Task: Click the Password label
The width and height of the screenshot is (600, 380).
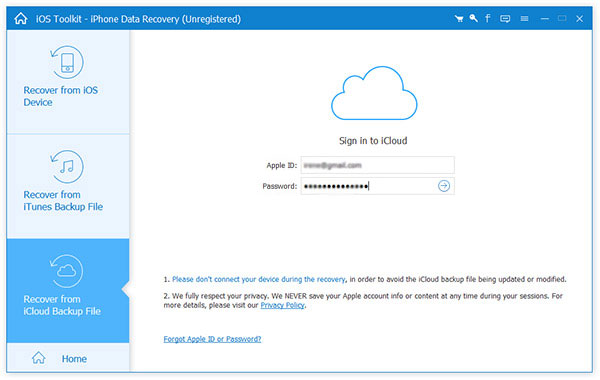Action: coord(280,186)
